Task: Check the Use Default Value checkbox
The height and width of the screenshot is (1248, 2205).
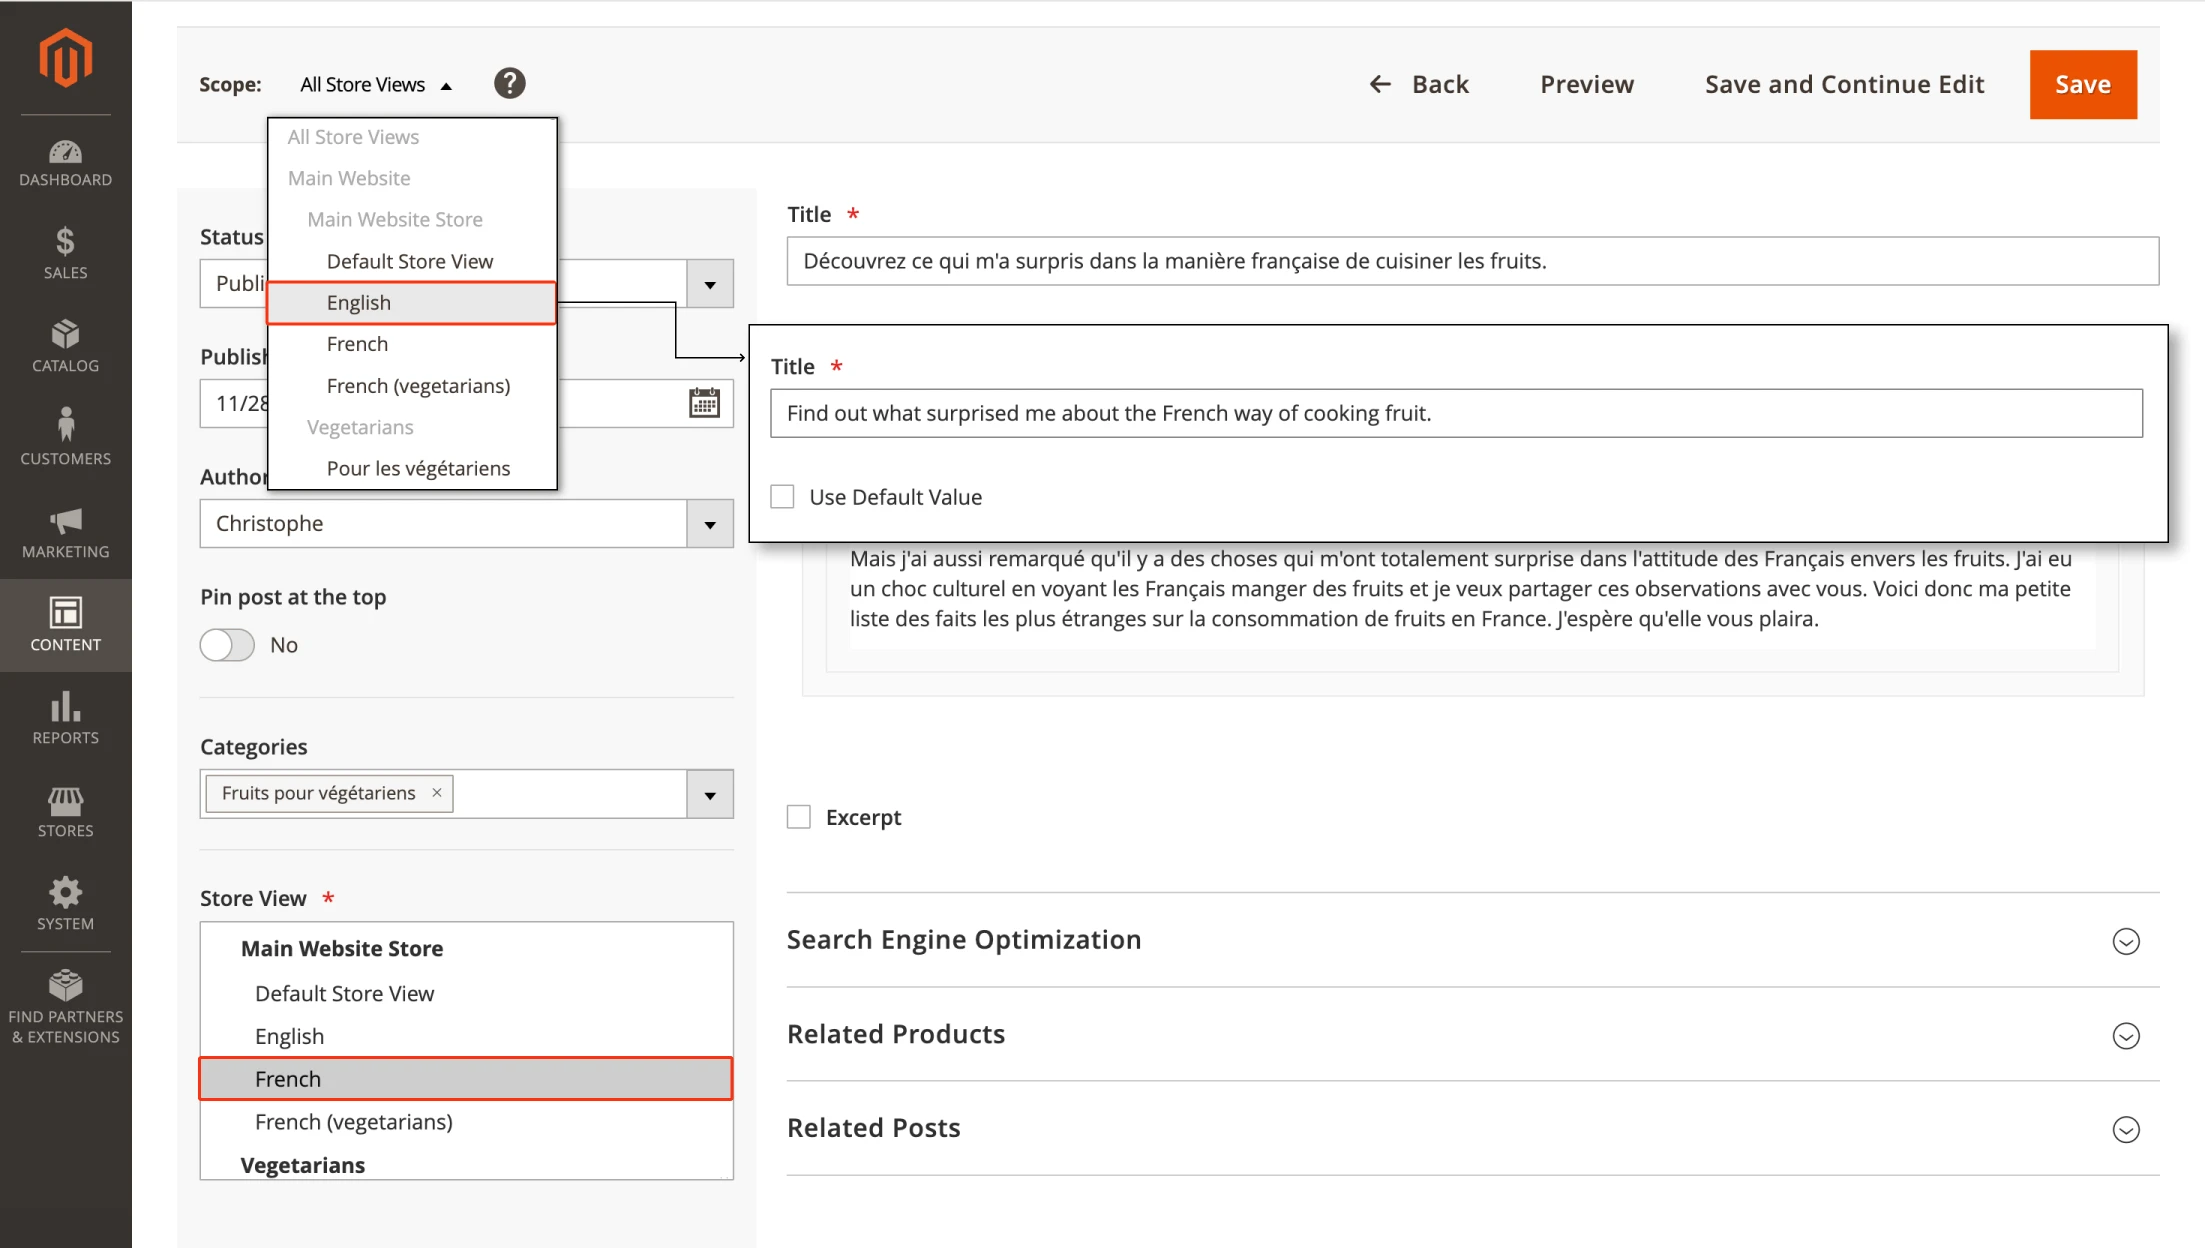Action: [x=783, y=496]
